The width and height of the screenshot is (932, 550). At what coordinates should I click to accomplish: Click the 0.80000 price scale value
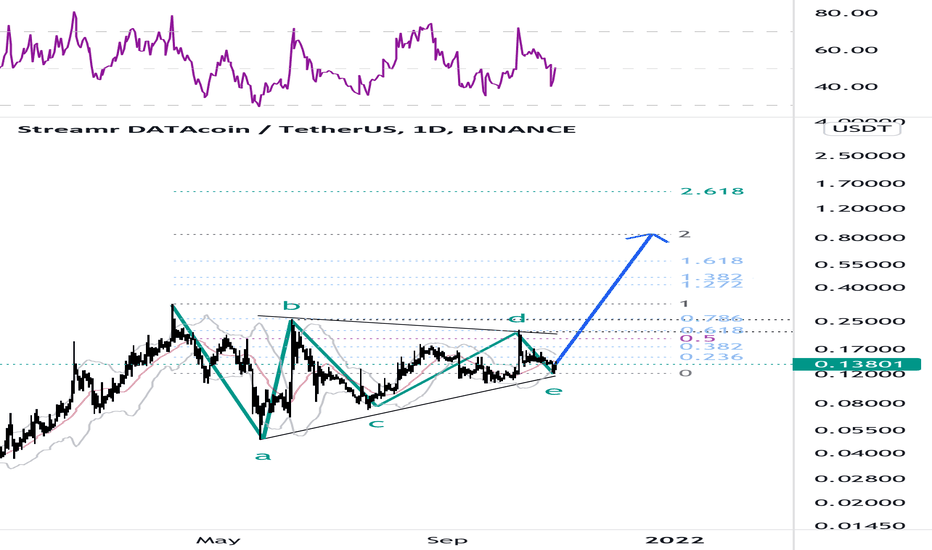coord(860,238)
